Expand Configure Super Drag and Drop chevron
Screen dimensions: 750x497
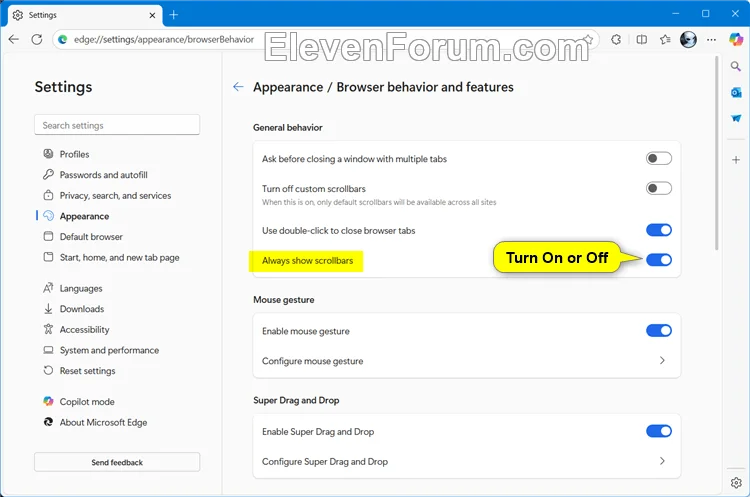pos(662,461)
